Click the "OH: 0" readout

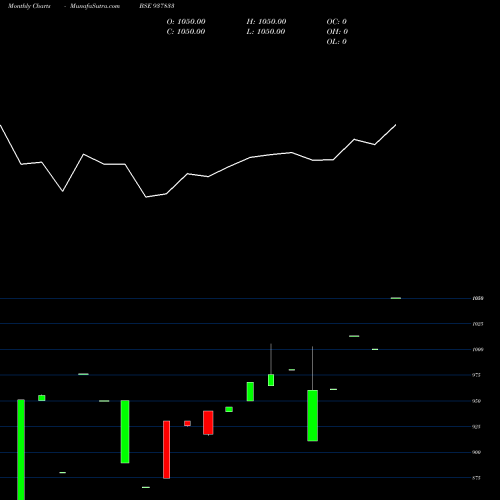[337, 32]
